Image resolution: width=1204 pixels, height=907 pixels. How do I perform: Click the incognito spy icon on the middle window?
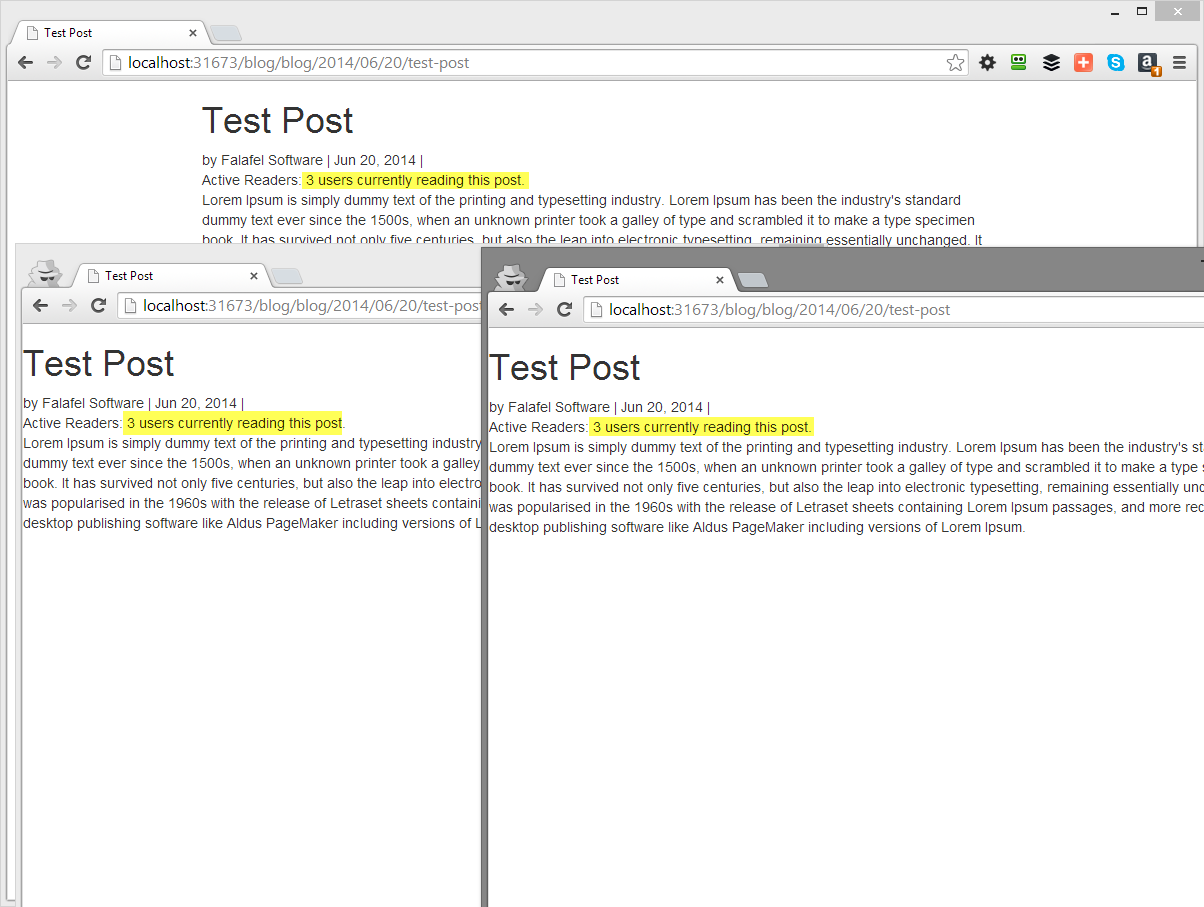coord(46,273)
